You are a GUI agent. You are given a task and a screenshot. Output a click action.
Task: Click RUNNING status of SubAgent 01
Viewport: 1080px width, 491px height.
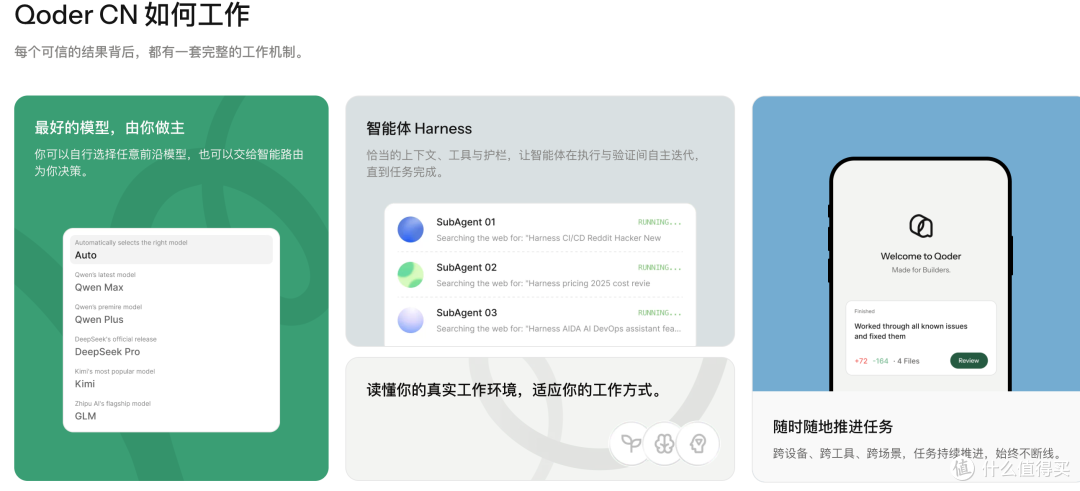660,222
